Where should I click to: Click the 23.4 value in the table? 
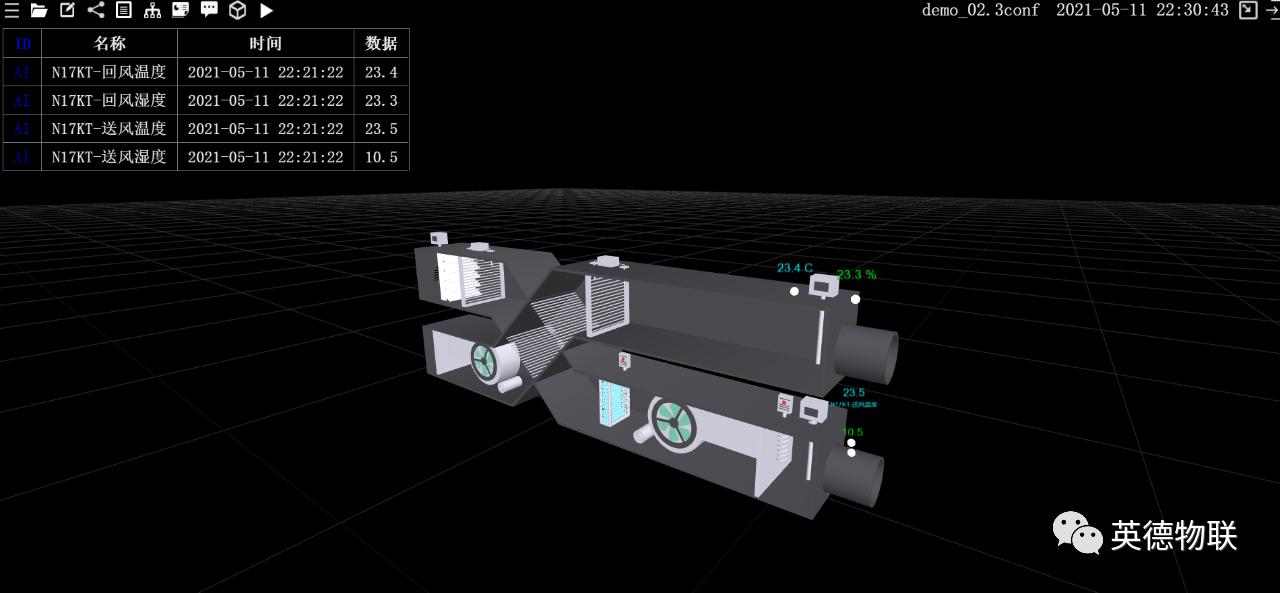point(381,72)
